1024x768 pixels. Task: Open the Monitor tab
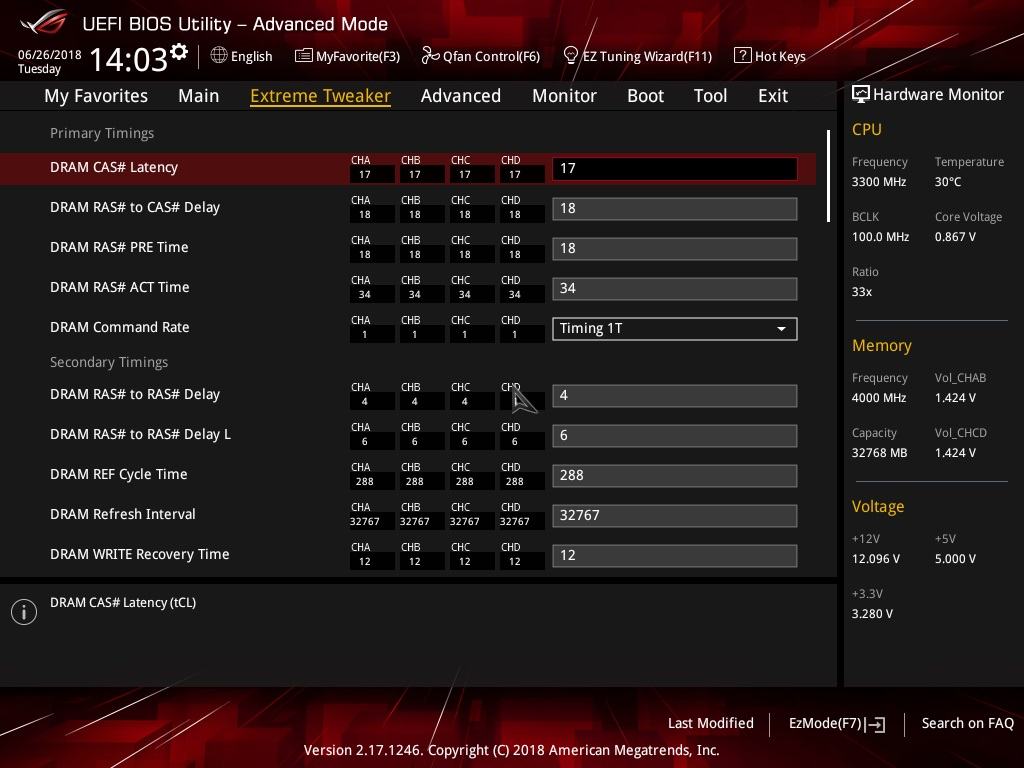coord(564,96)
